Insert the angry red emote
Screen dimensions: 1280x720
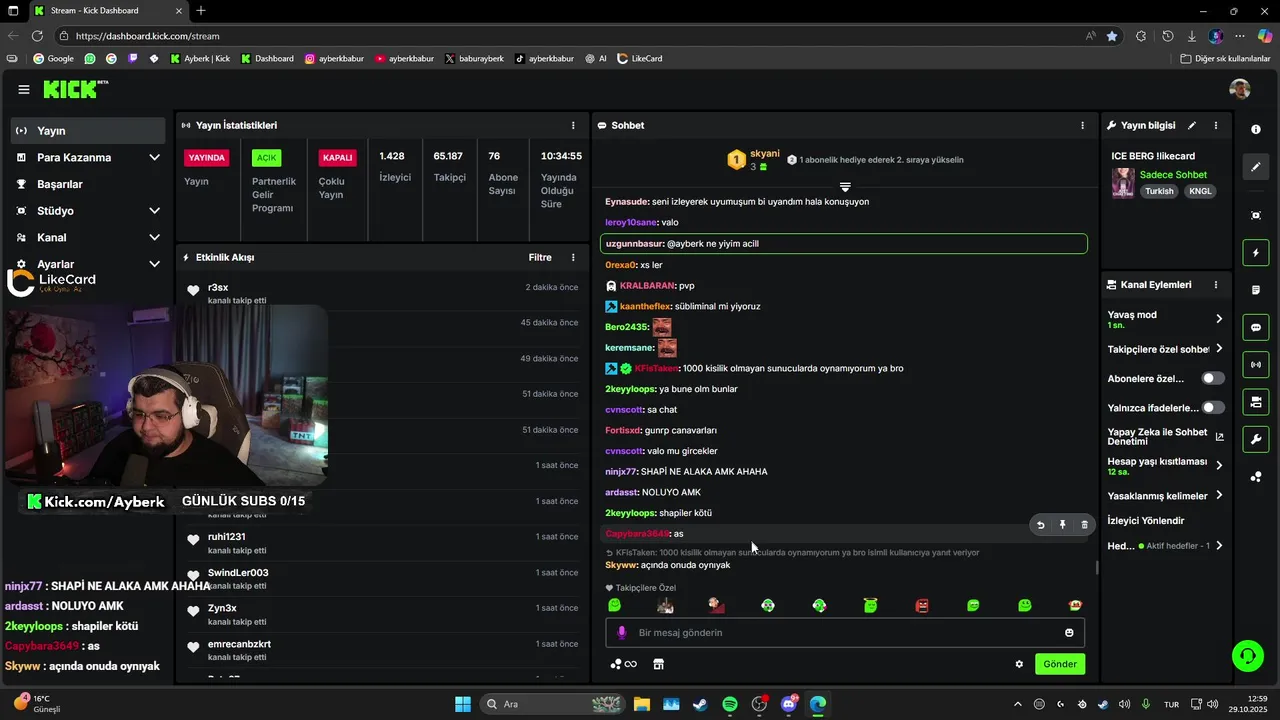922,605
